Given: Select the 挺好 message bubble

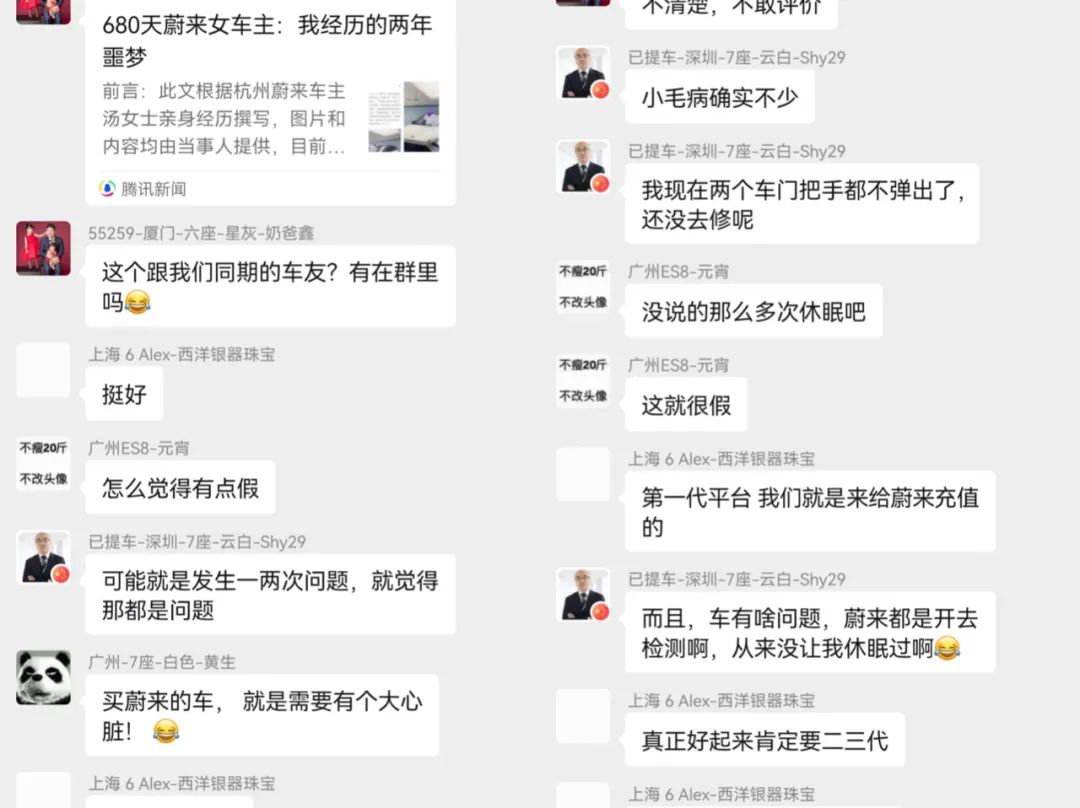Looking at the screenshot, I should tap(124, 393).
